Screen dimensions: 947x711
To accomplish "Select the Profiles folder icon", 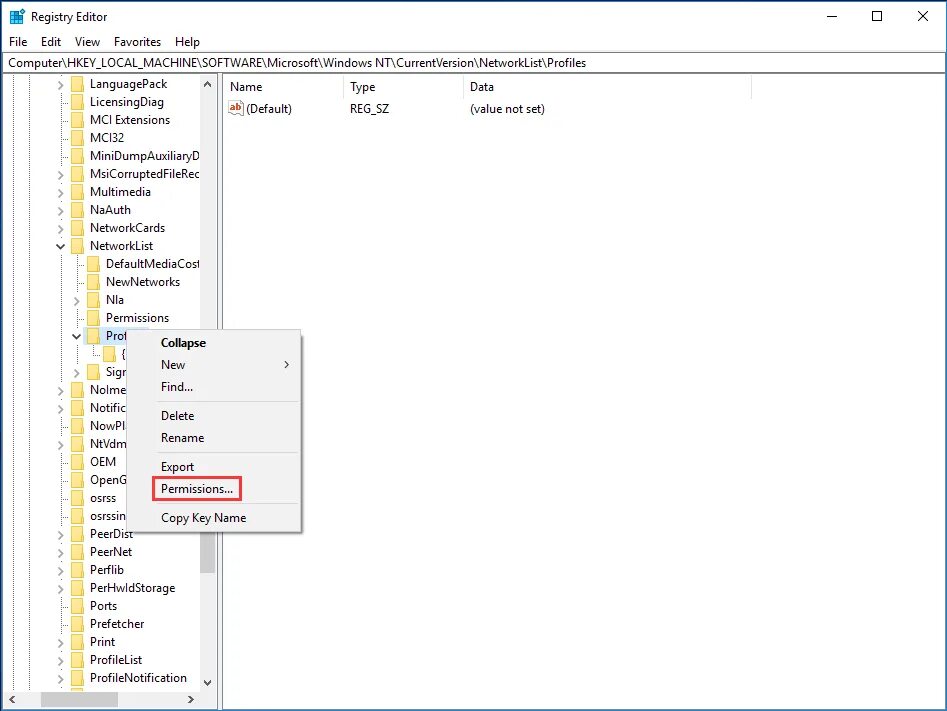I will coord(93,336).
